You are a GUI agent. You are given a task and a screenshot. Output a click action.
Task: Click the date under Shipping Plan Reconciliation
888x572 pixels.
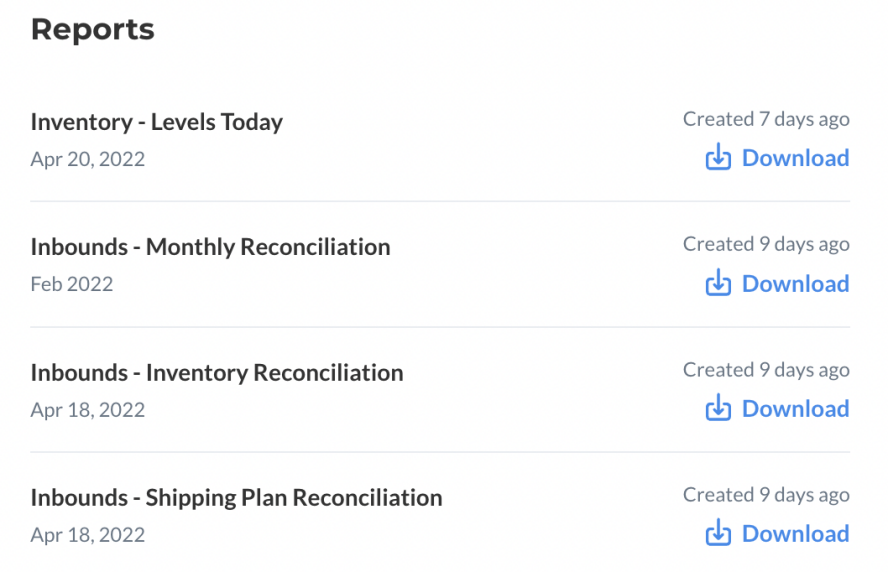coord(88,535)
